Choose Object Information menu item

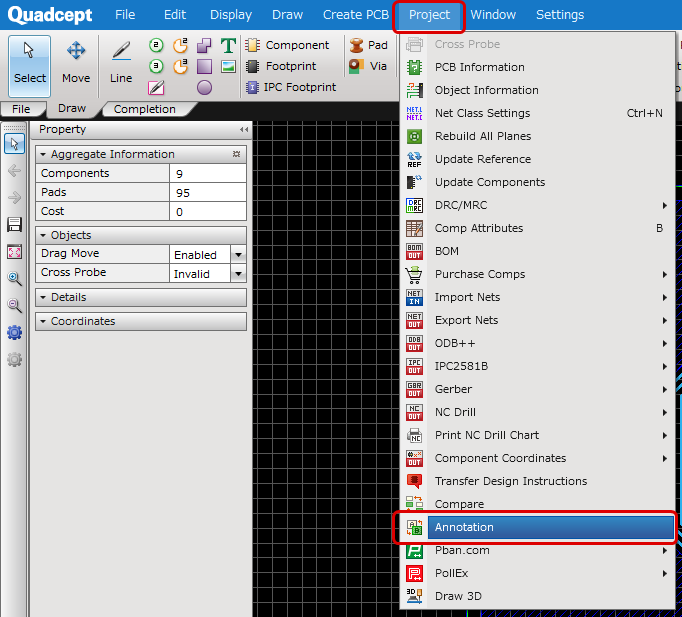click(537, 90)
